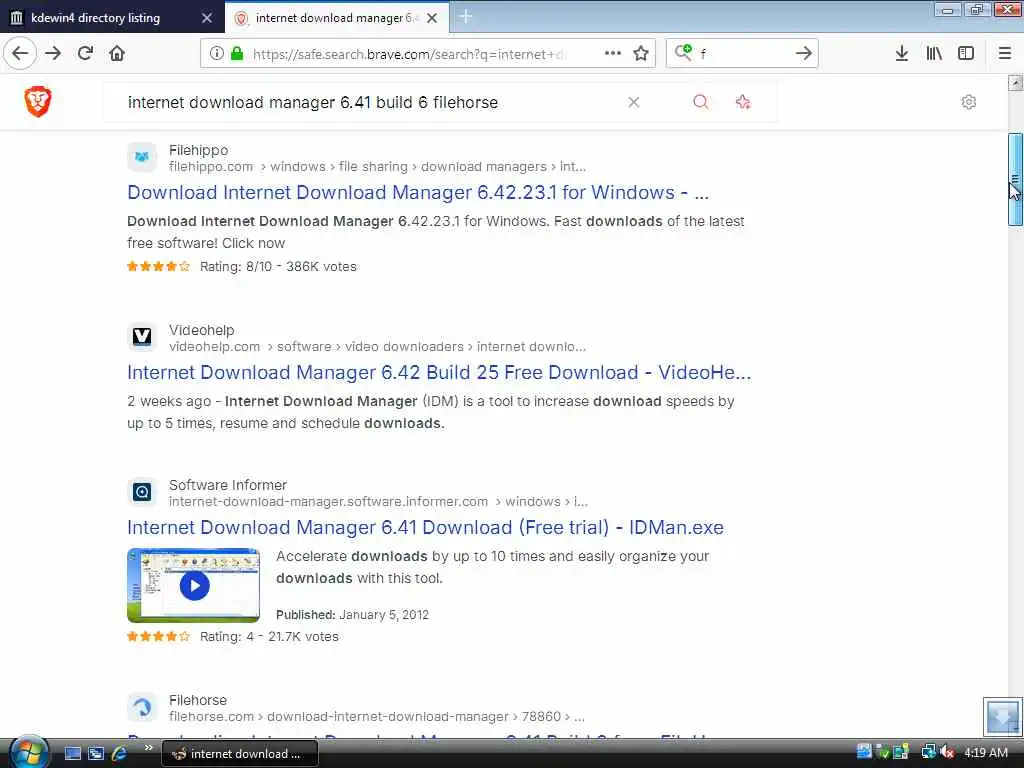Viewport: 1024px width, 768px height.
Task: Click the Rating: 4 - 21.7K votes text
Action: (269, 637)
